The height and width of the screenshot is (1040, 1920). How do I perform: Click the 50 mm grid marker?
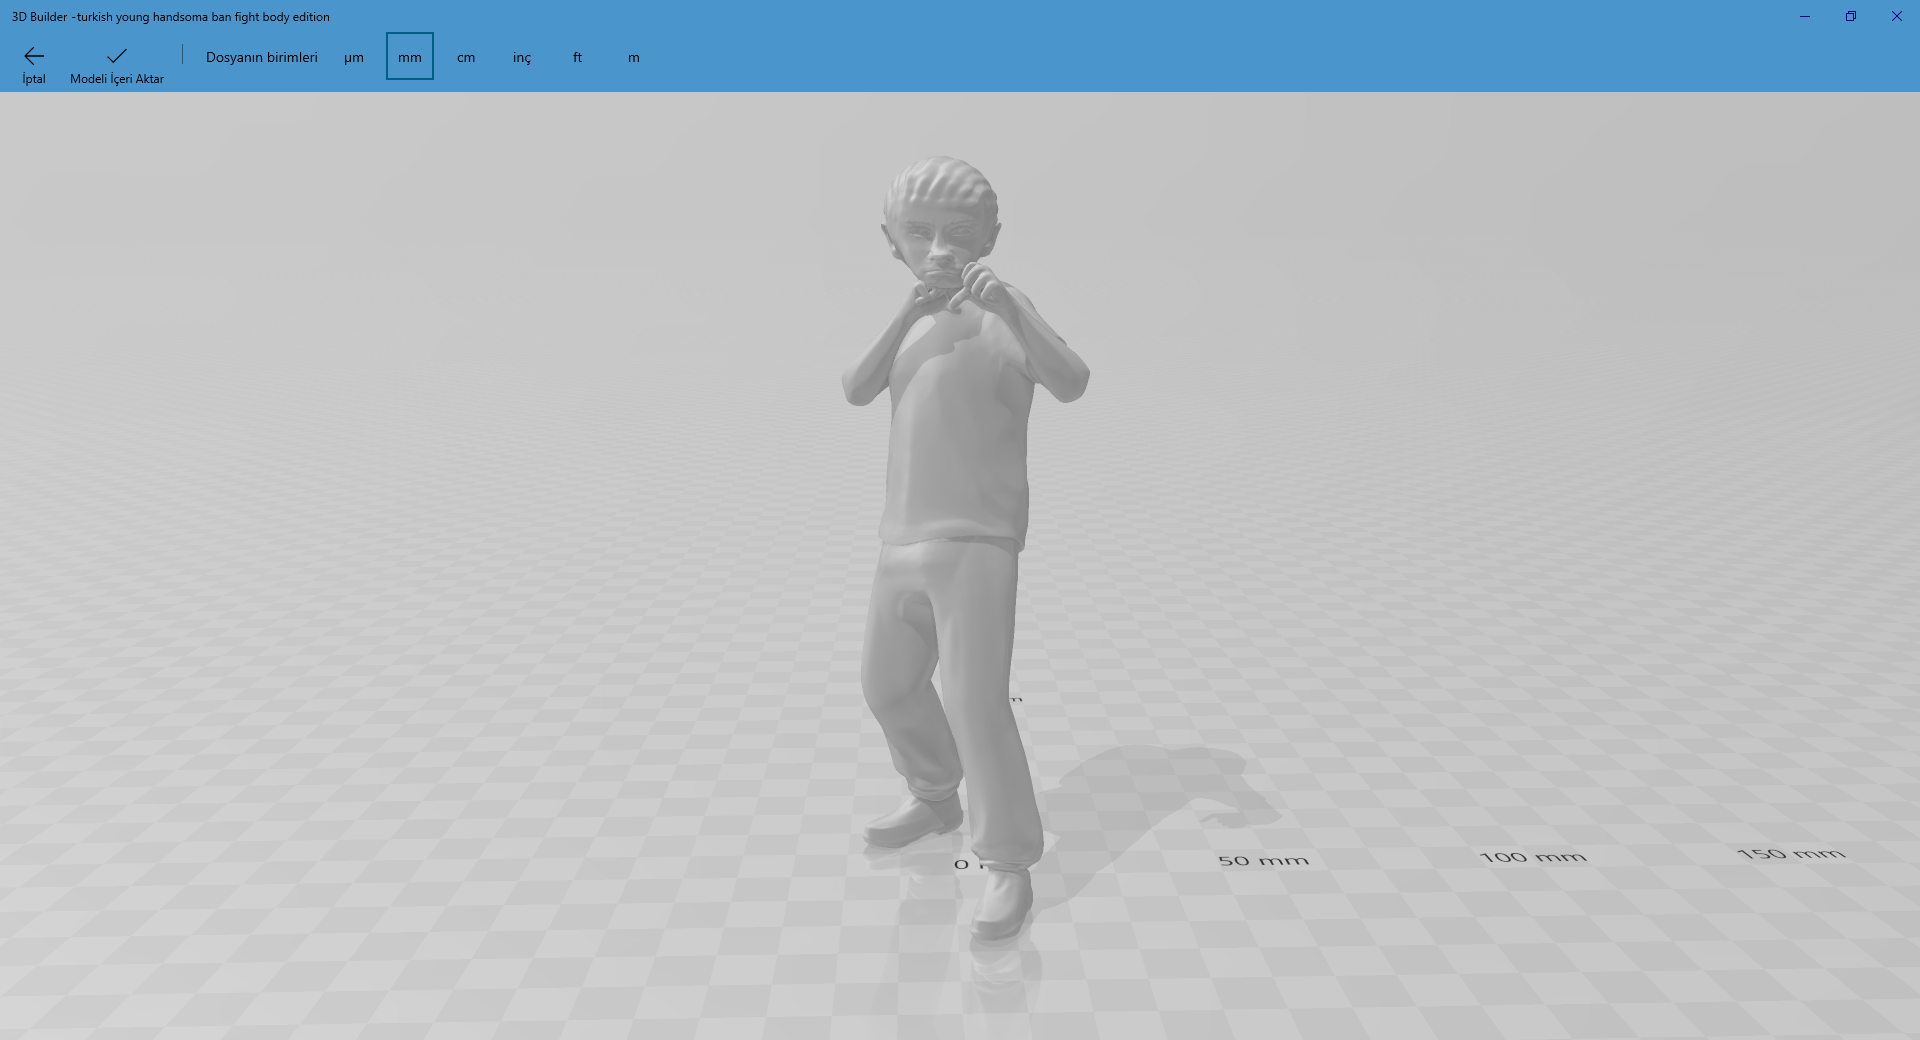(1263, 860)
